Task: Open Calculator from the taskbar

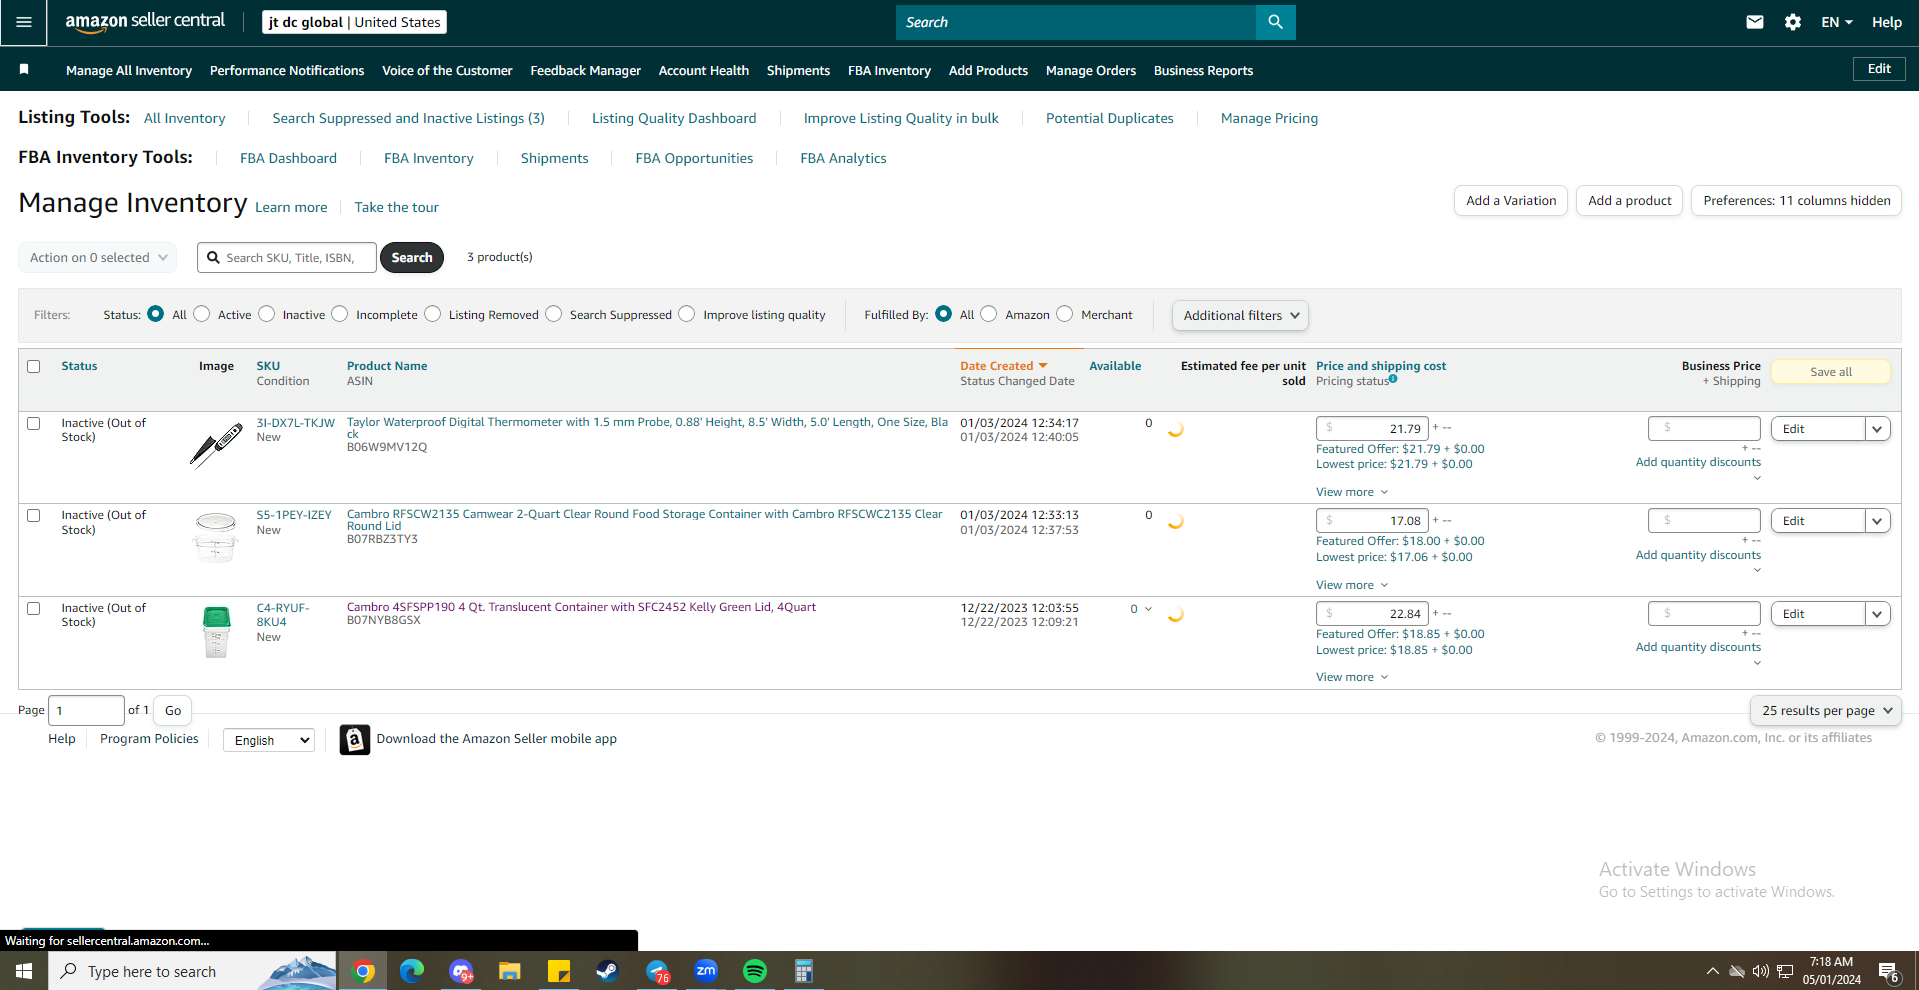Action: [x=804, y=971]
